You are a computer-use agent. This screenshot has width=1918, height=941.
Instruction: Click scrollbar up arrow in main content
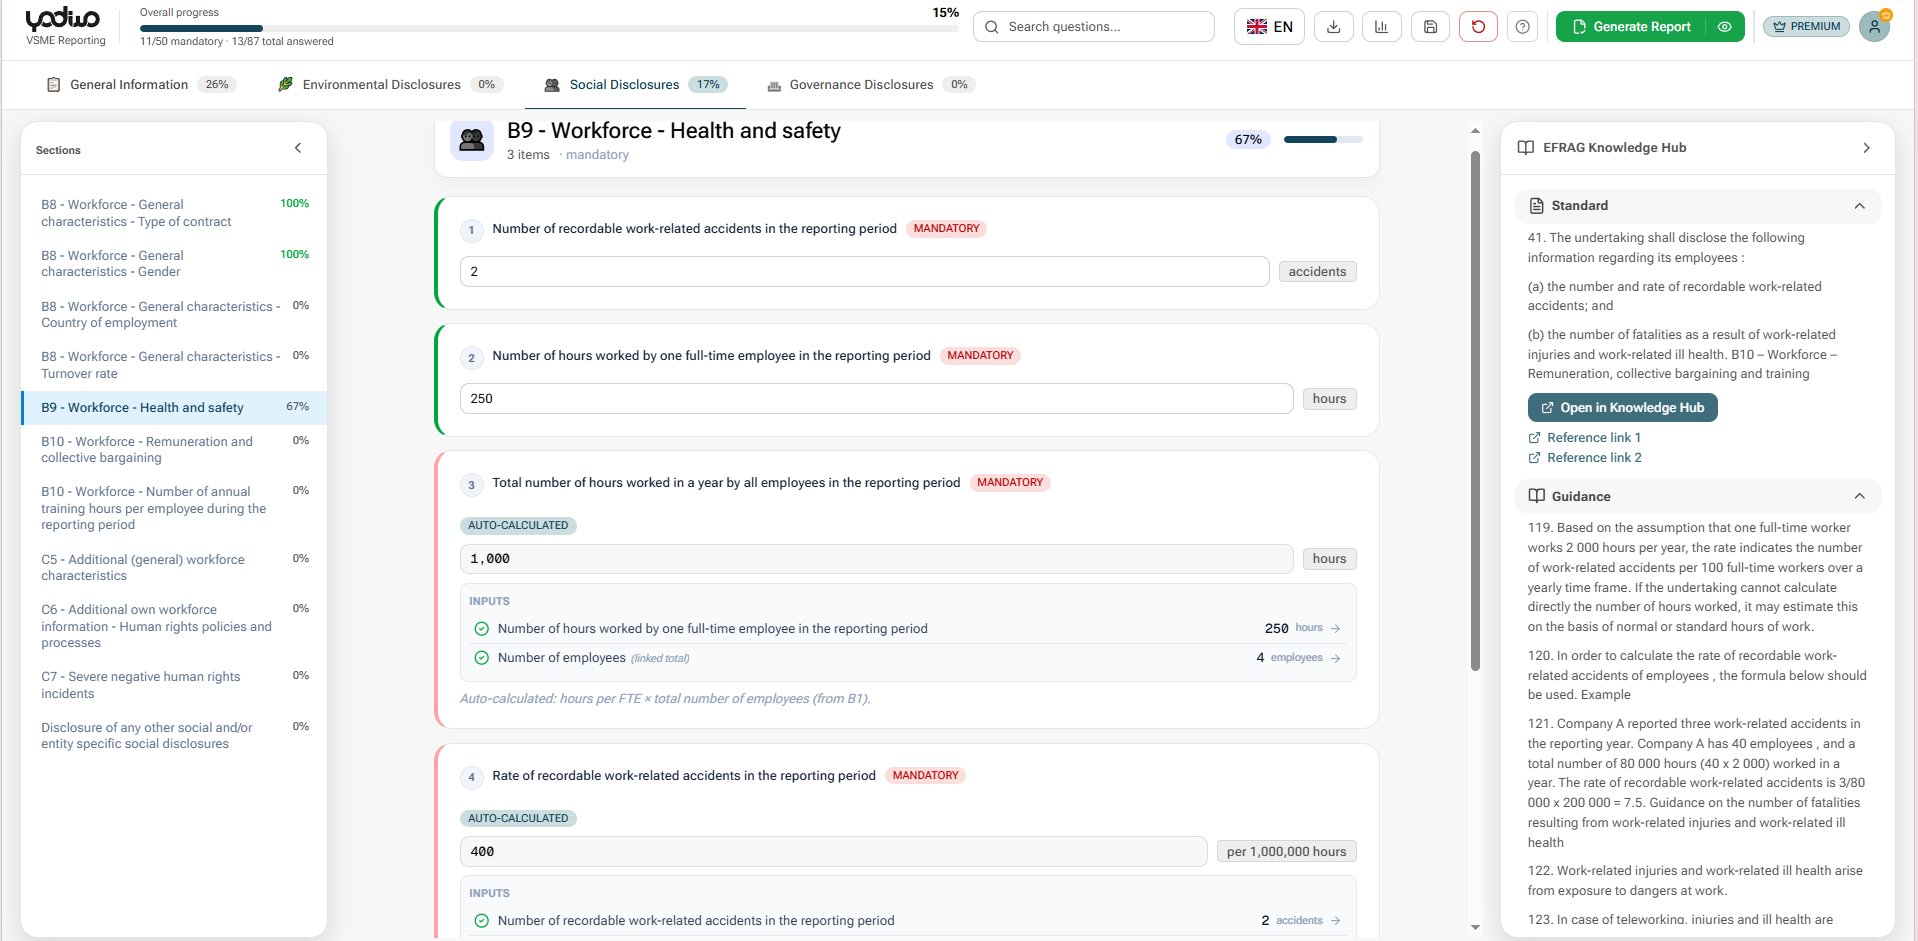[x=1475, y=131]
